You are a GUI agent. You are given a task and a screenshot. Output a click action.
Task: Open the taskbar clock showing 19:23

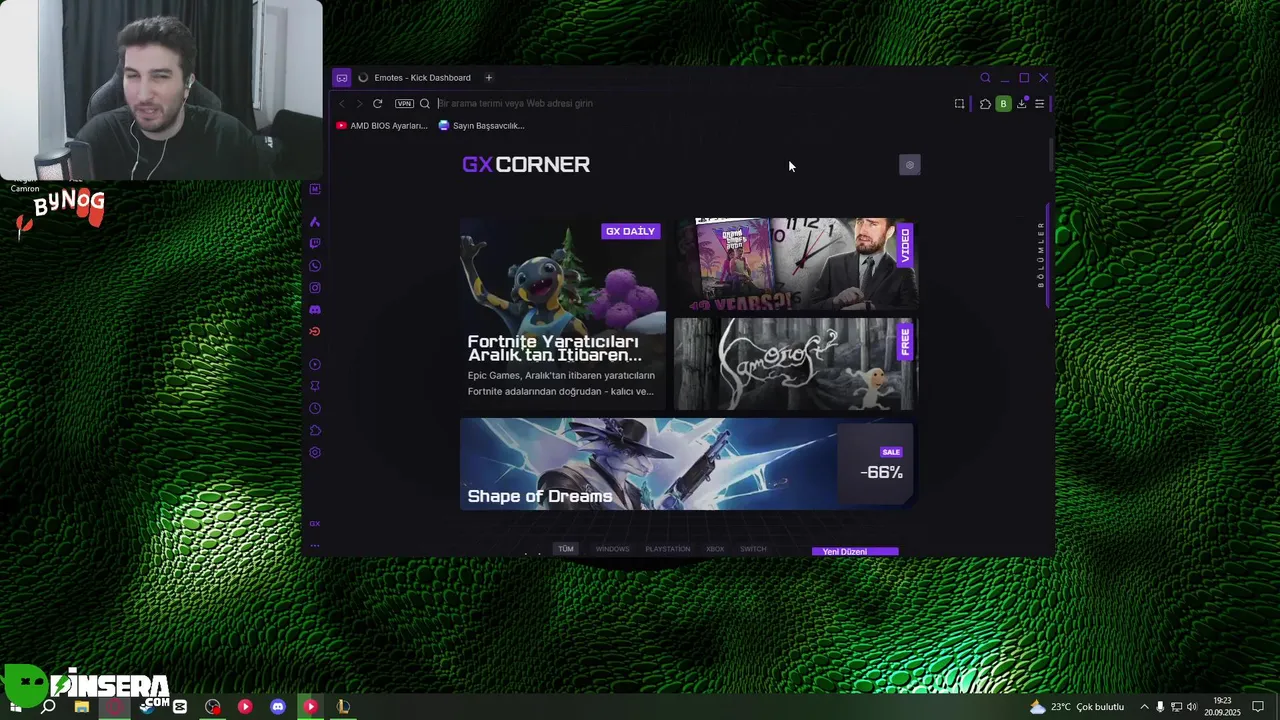tap(1222, 707)
